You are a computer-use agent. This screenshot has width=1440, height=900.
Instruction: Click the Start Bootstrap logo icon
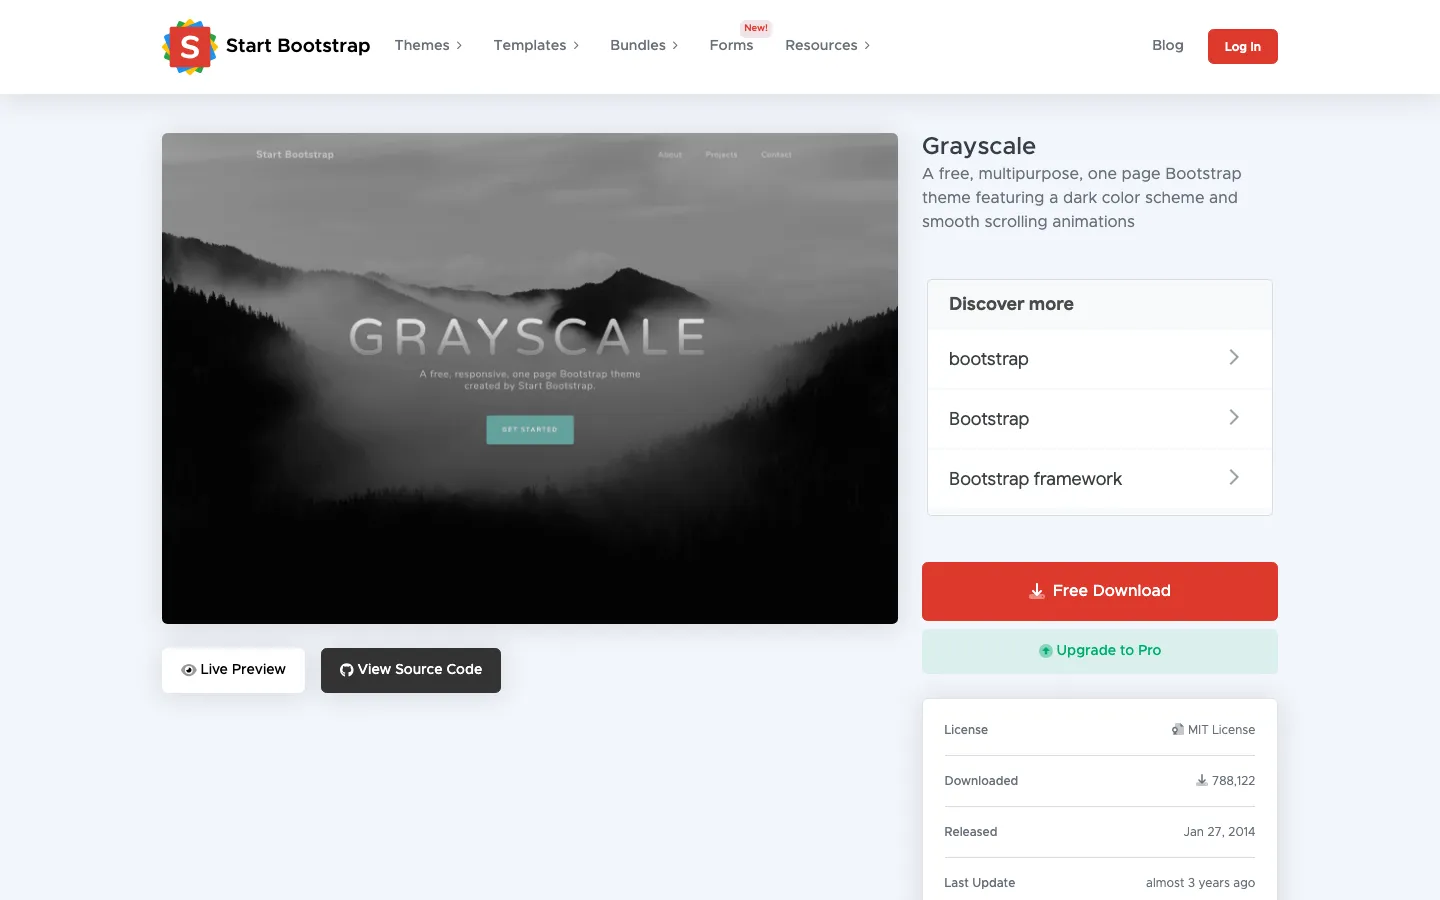click(190, 46)
